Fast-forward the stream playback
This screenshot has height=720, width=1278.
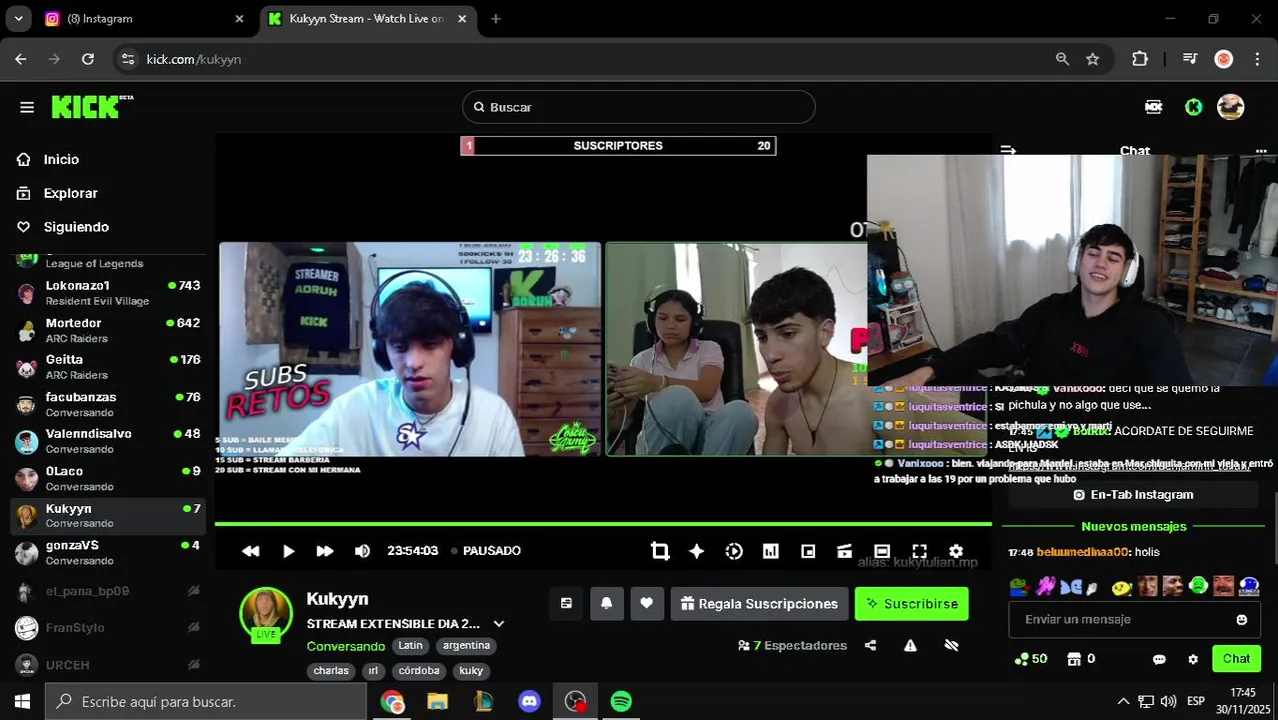(x=325, y=551)
